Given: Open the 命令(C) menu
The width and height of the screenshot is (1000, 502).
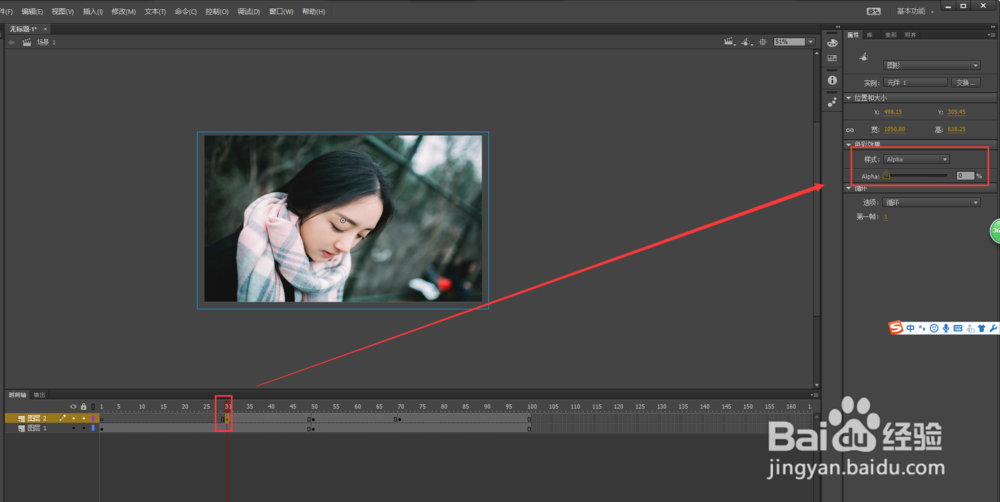Looking at the screenshot, I should [x=186, y=11].
